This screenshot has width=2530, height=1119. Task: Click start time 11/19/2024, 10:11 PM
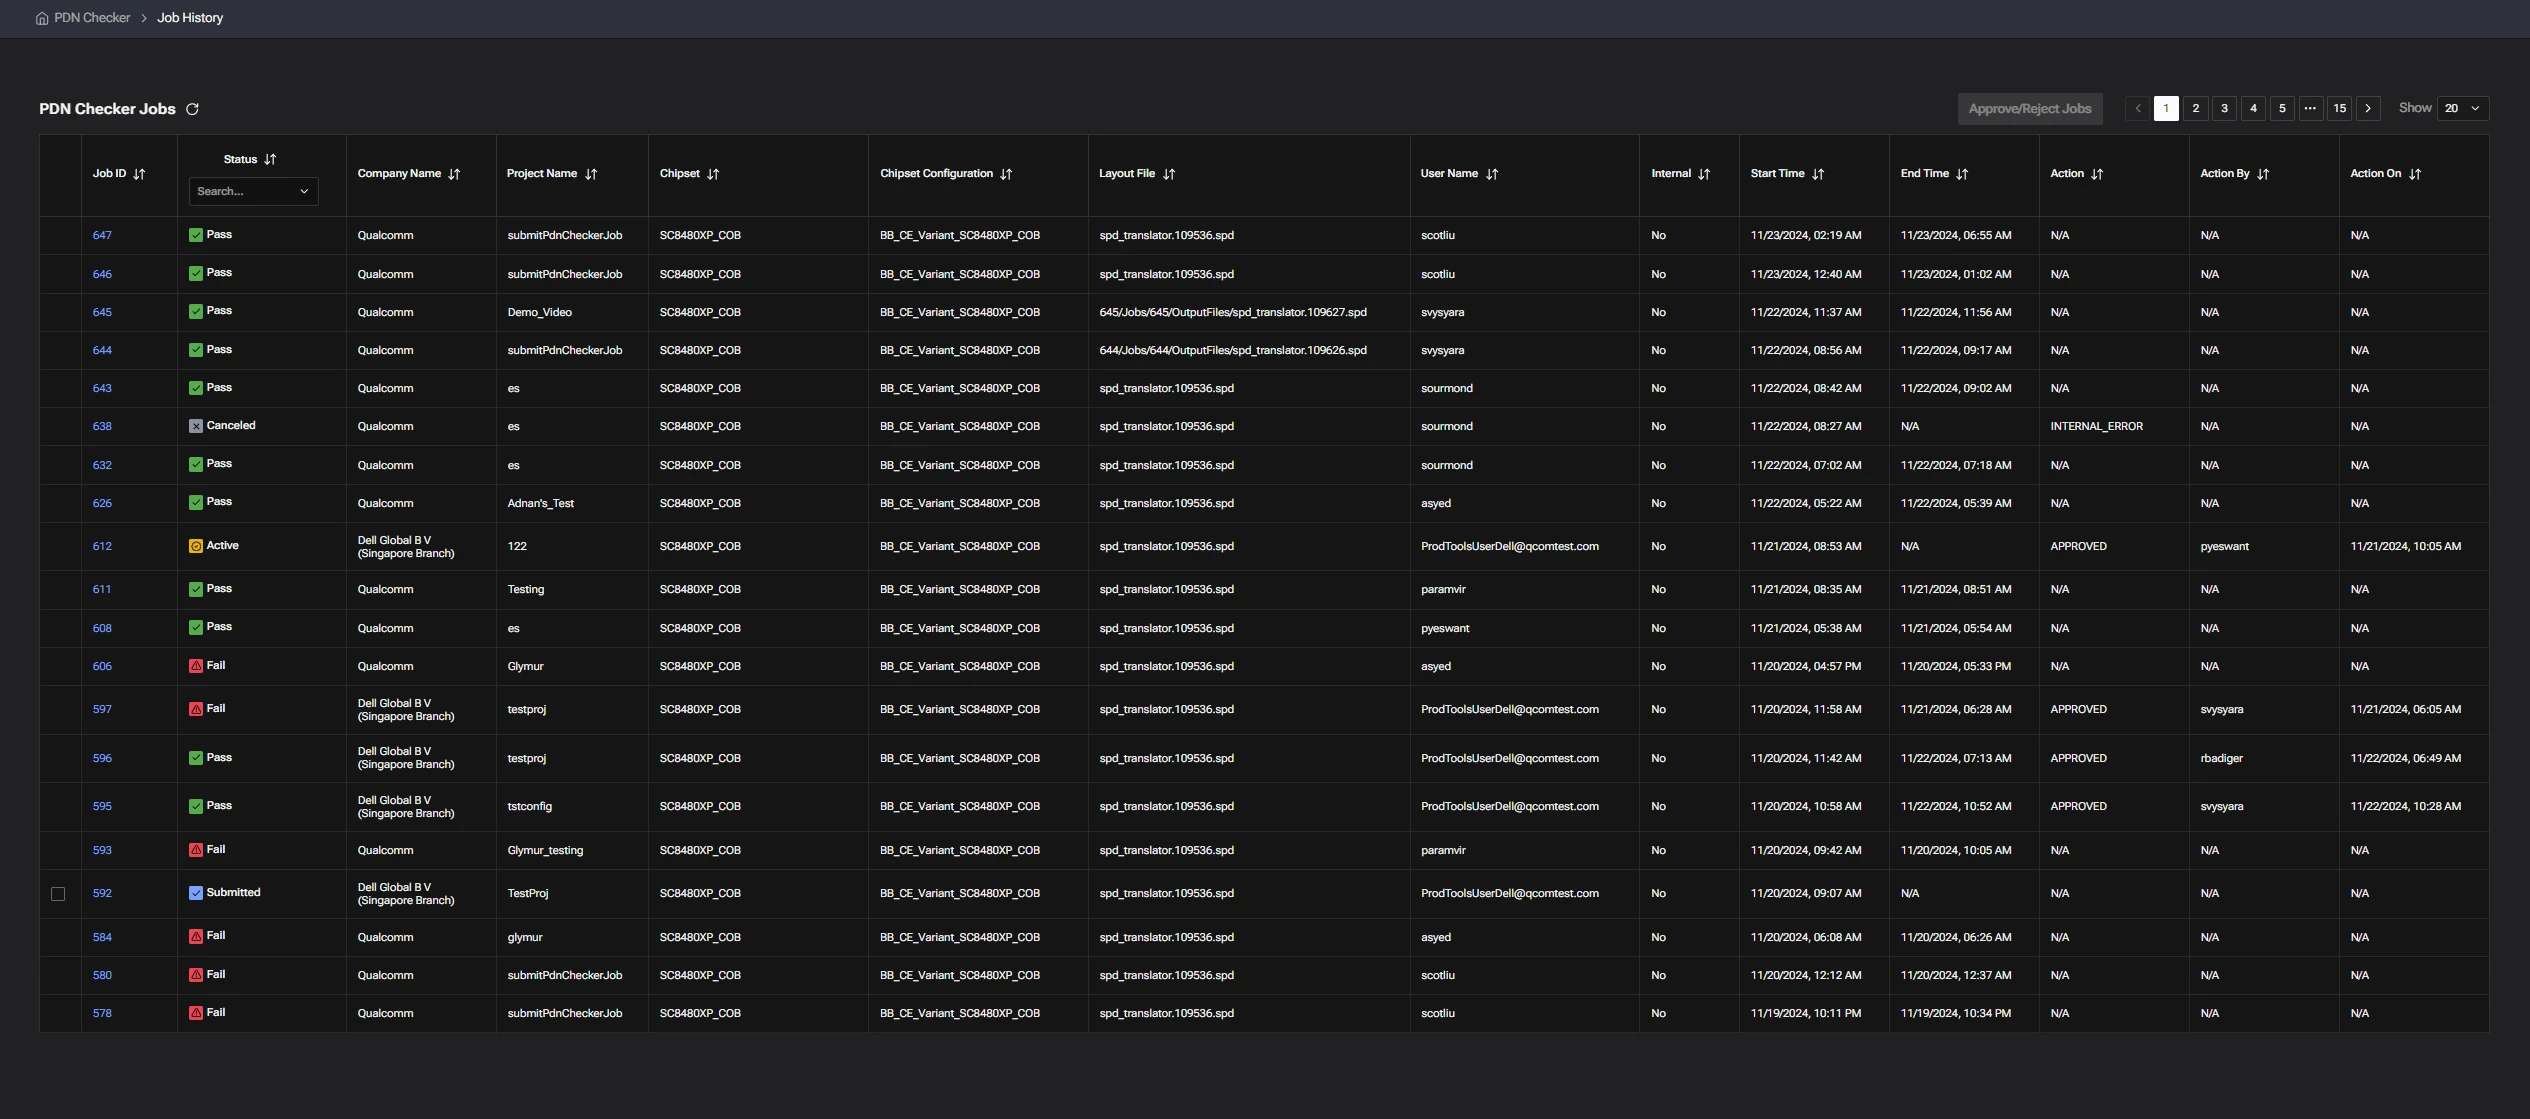[x=1806, y=1014]
